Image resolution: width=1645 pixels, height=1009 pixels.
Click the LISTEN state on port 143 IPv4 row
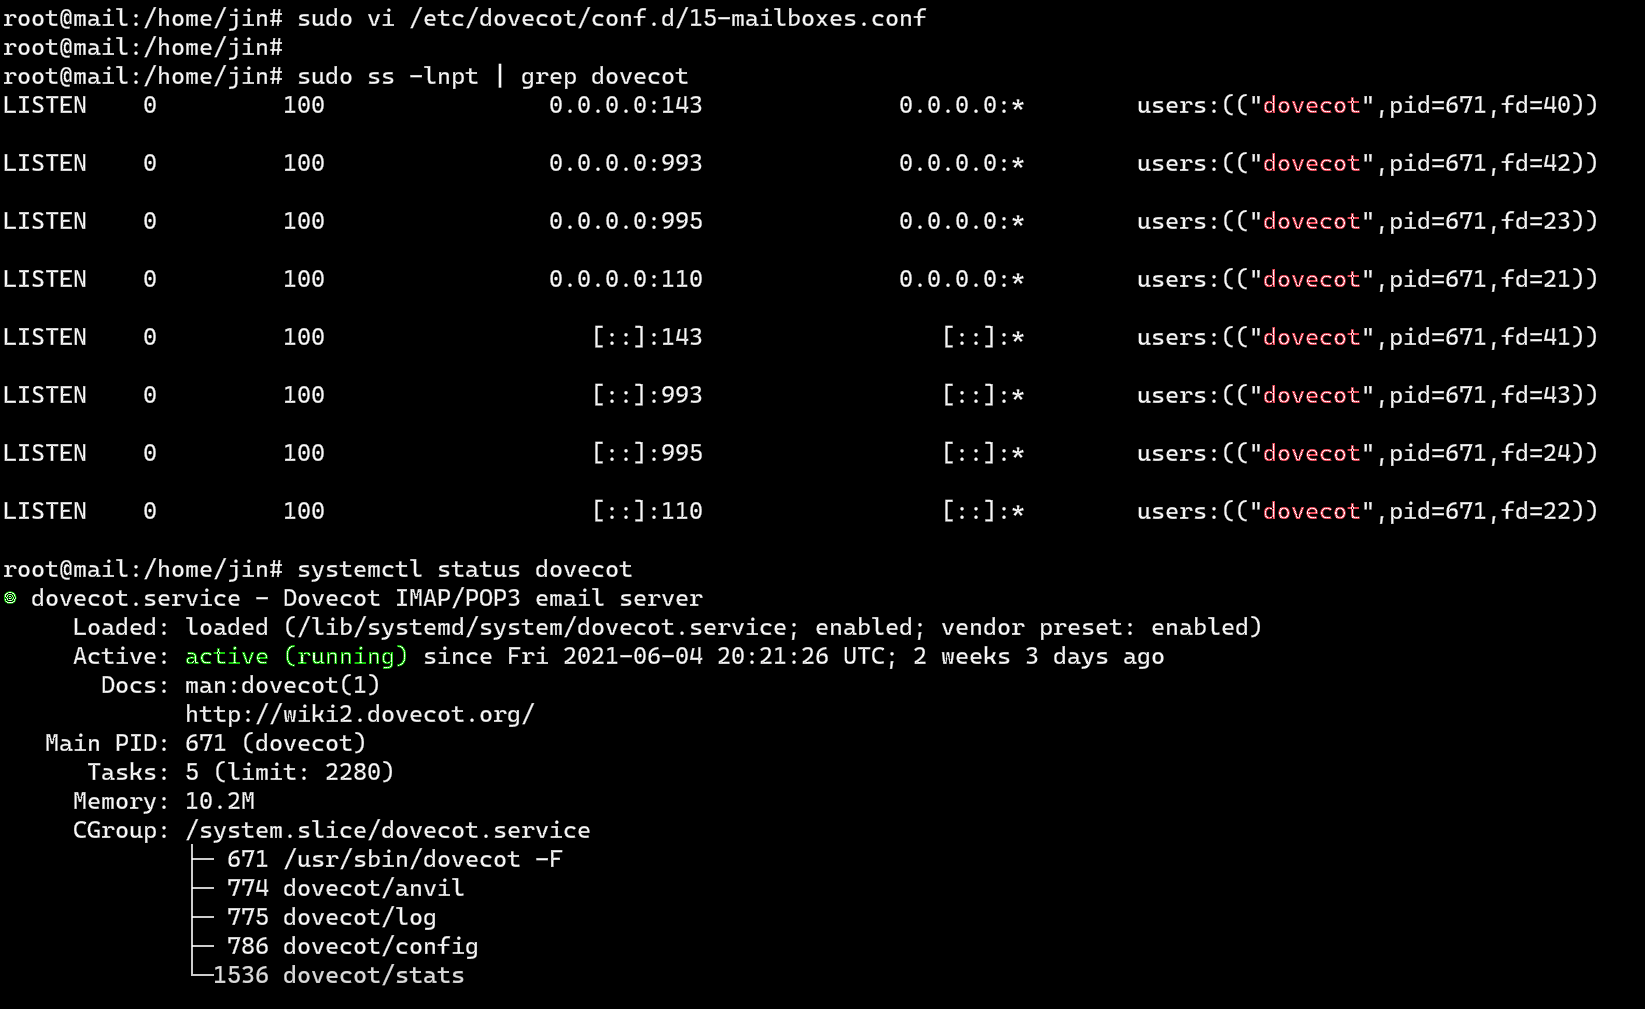tap(45, 105)
